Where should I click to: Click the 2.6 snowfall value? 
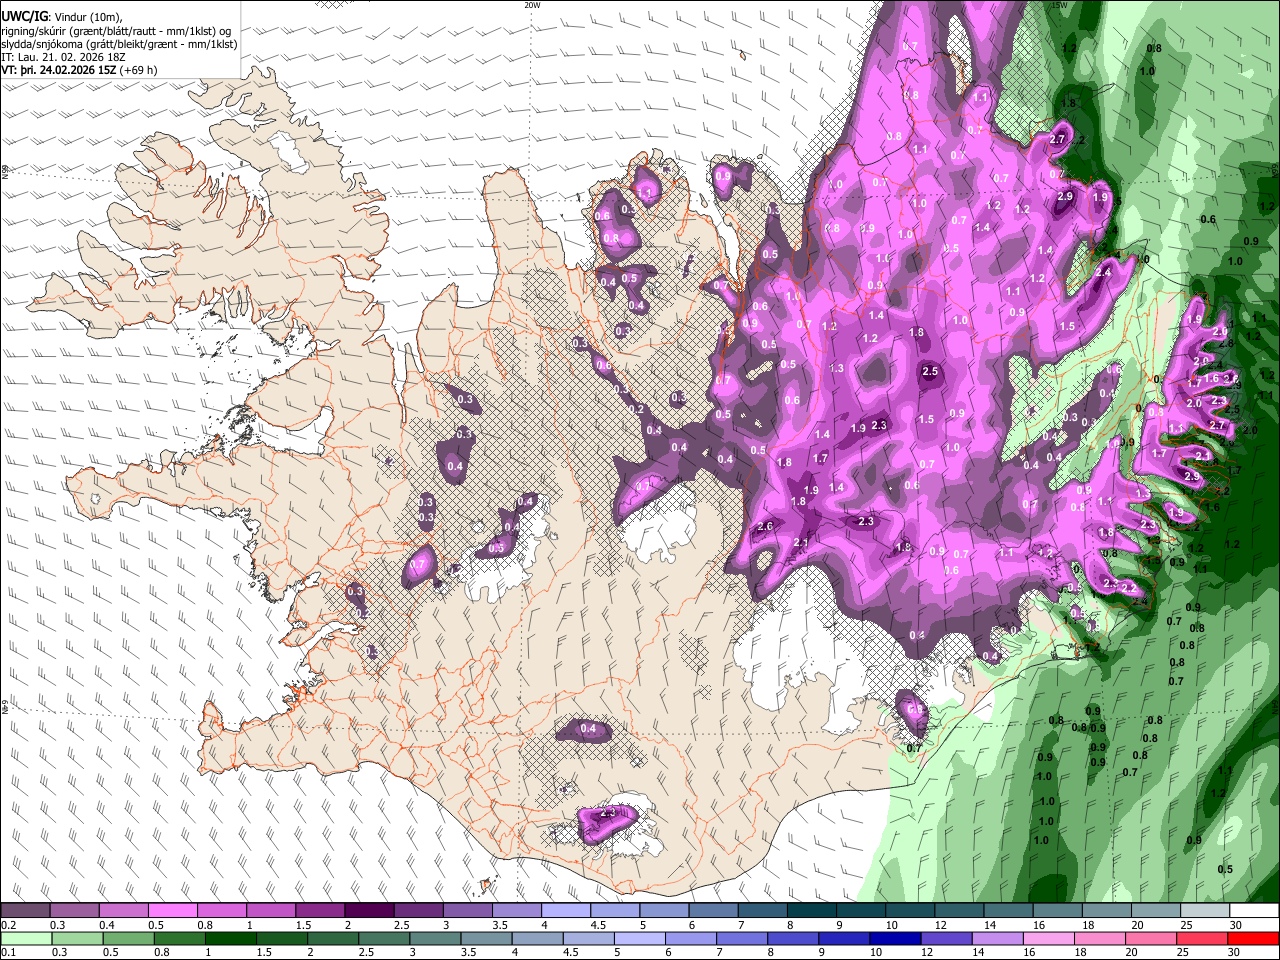click(765, 526)
